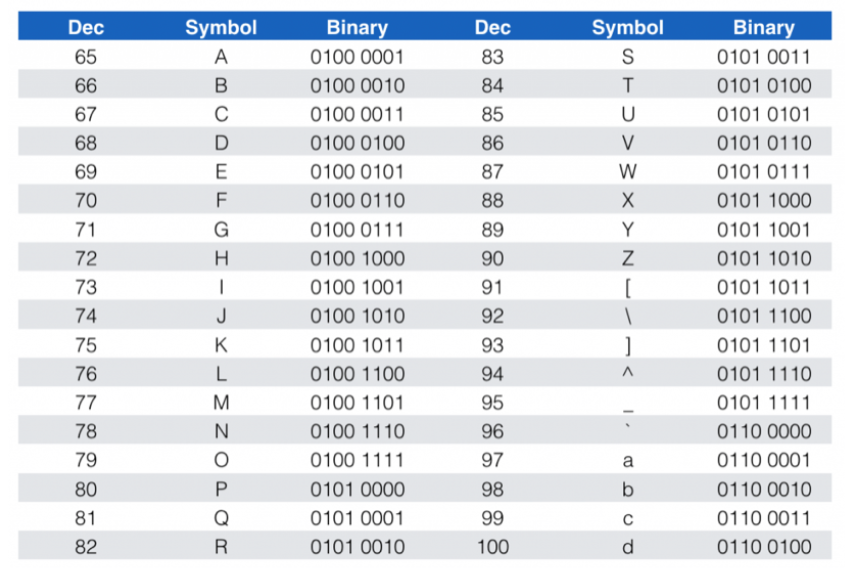This screenshot has width=862, height=582.
Task: Select the decimal value 72 cell
Action: [86, 259]
